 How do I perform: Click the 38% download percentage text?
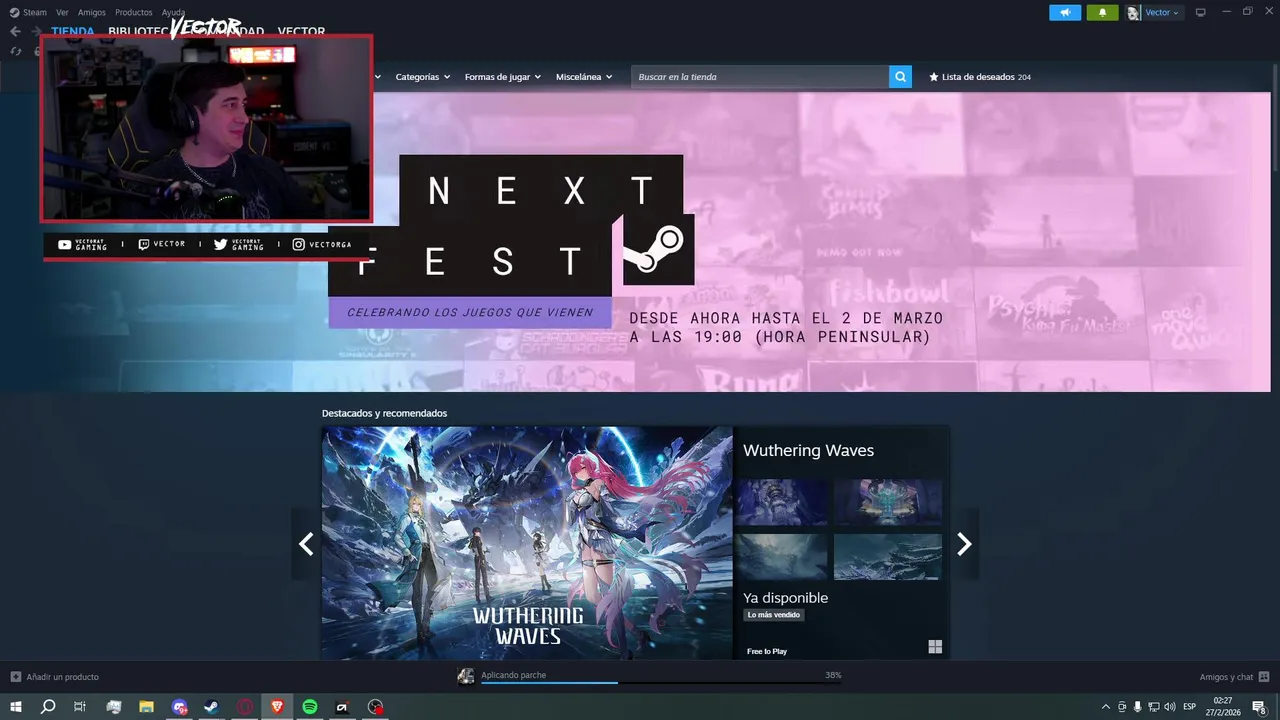[833, 675]
